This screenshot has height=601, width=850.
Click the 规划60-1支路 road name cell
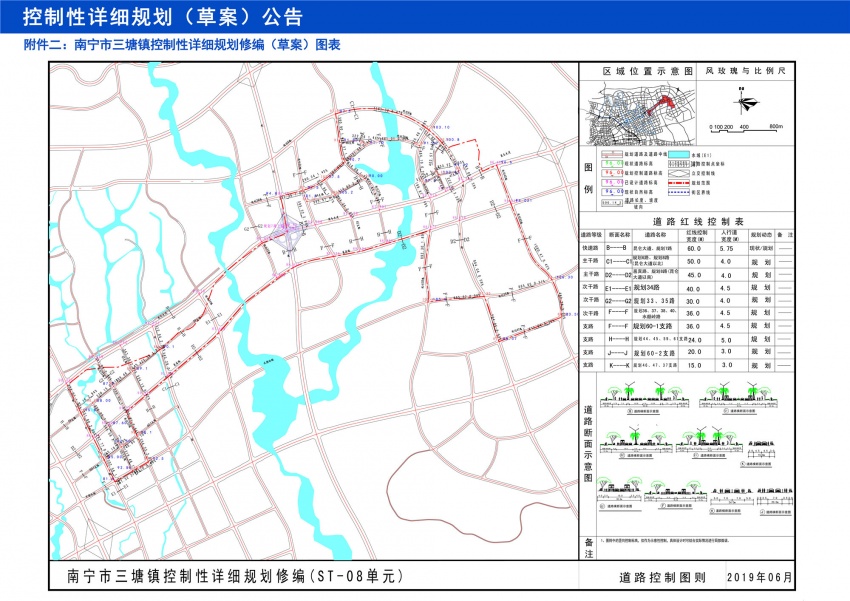(653, 326)
